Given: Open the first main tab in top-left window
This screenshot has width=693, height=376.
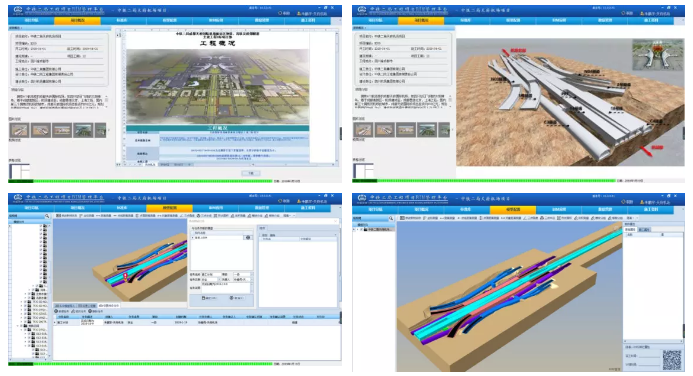Looking at the screenshot, I should tap(31, 20).
